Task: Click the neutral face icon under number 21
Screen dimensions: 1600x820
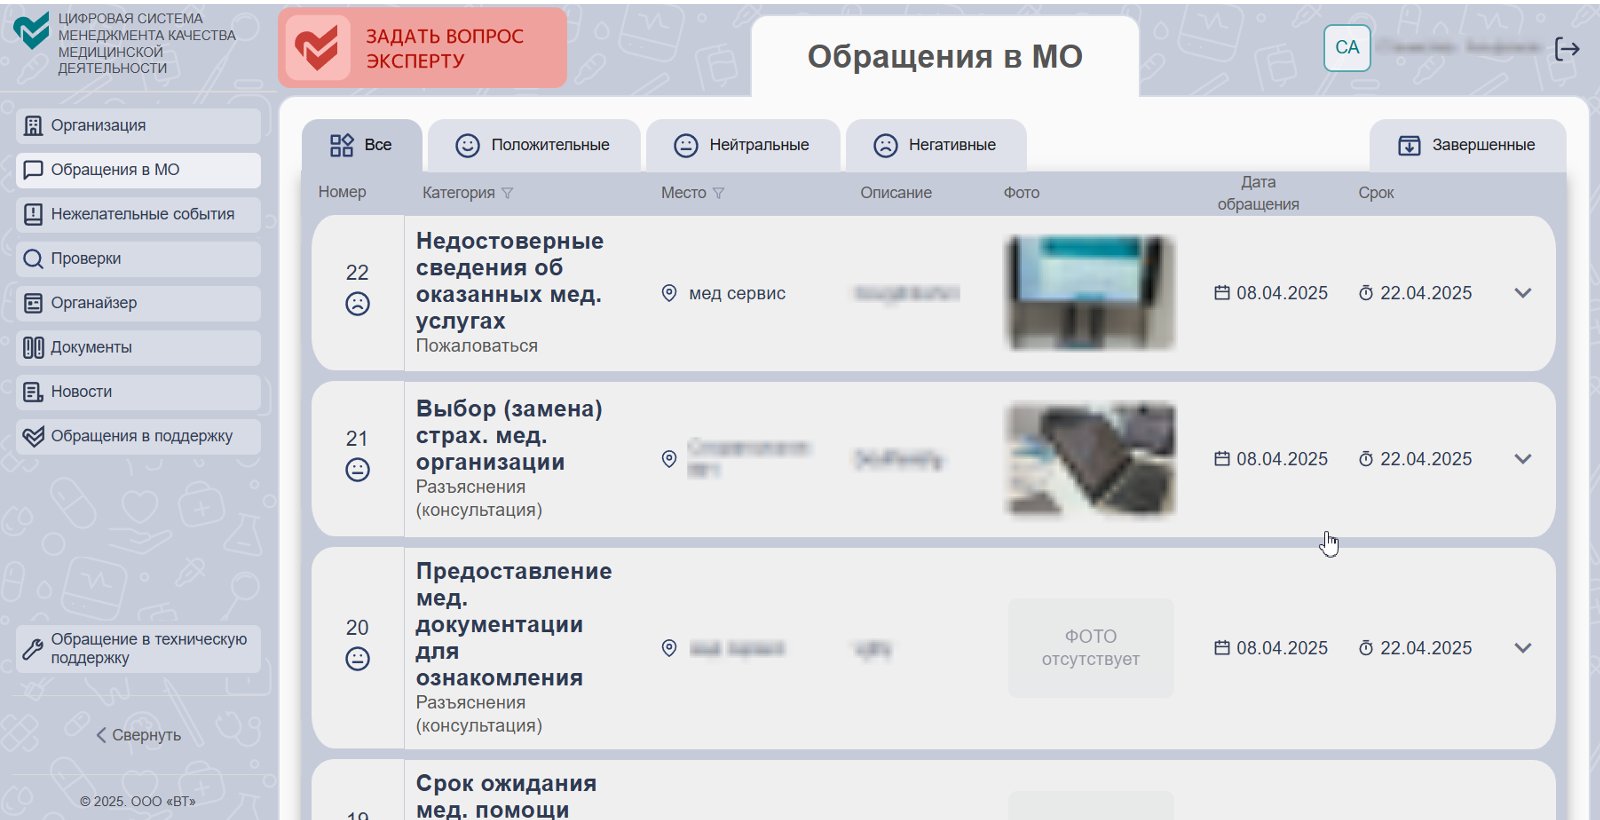Action: (x=357, y=470)
